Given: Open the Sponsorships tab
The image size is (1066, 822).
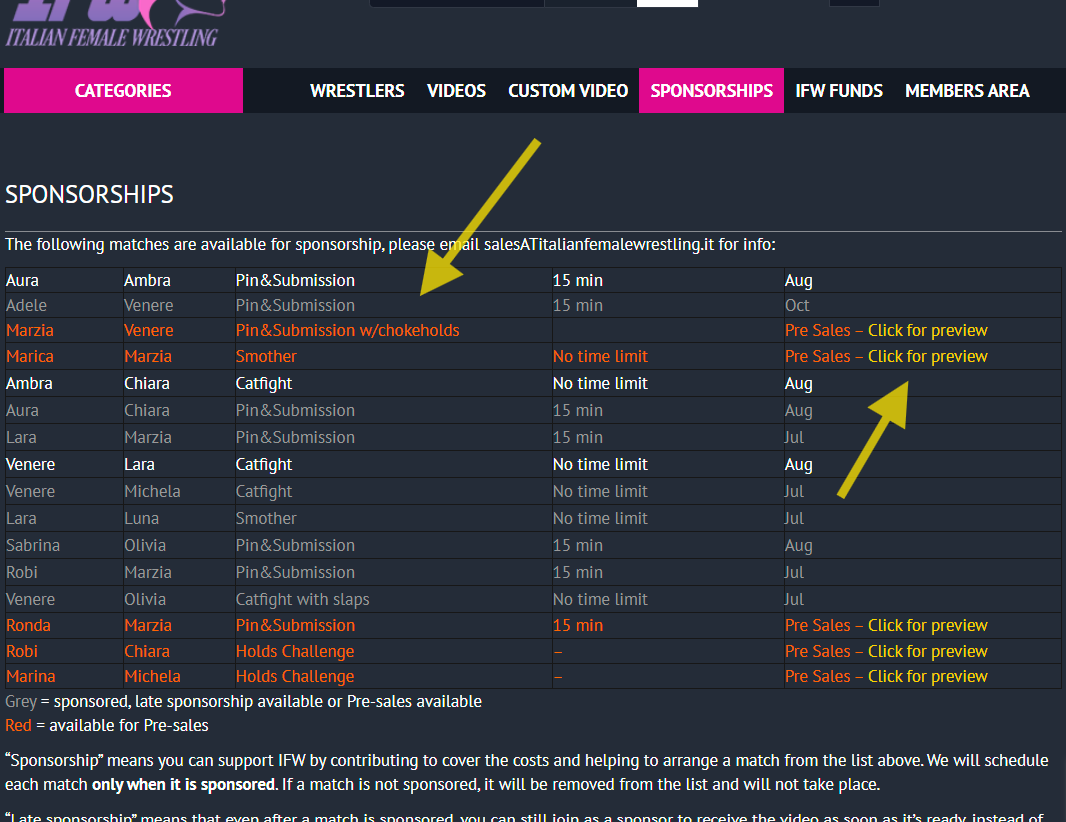Looking at the screenshot, I should [711, 90].
